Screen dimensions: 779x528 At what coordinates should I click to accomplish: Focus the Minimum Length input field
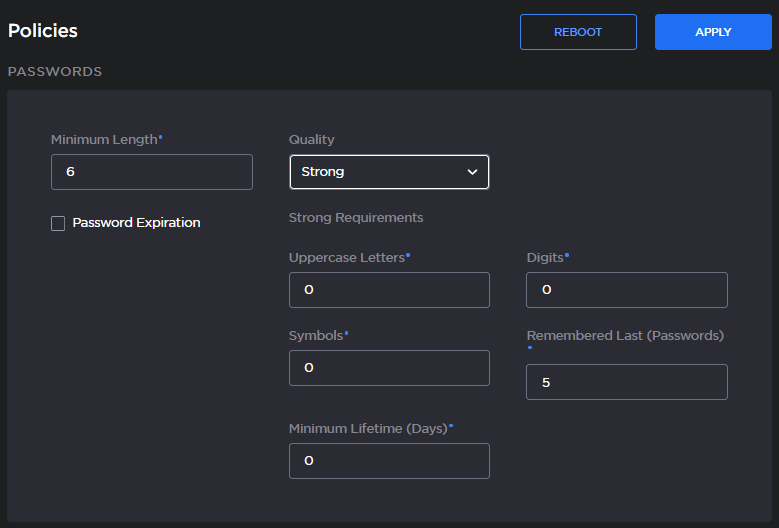151,172
